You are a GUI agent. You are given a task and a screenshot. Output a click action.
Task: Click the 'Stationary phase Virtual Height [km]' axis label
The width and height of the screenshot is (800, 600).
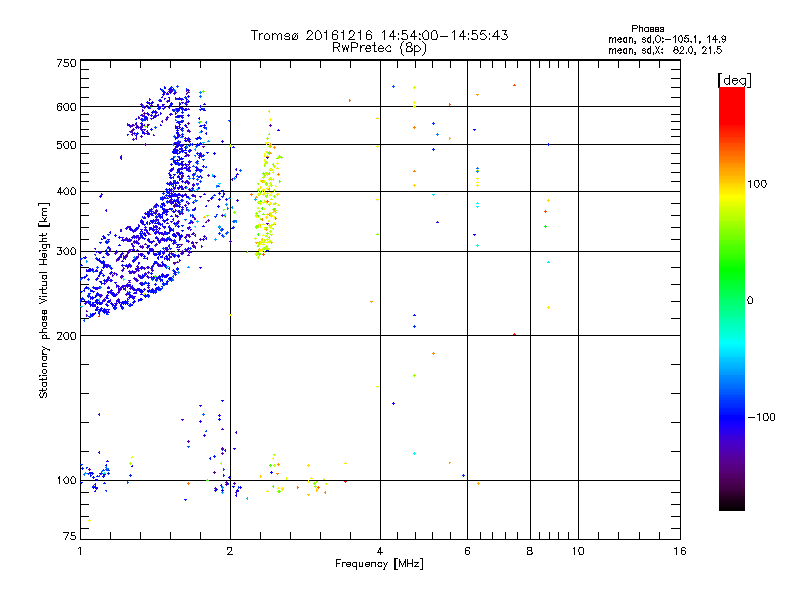(44, 300)
